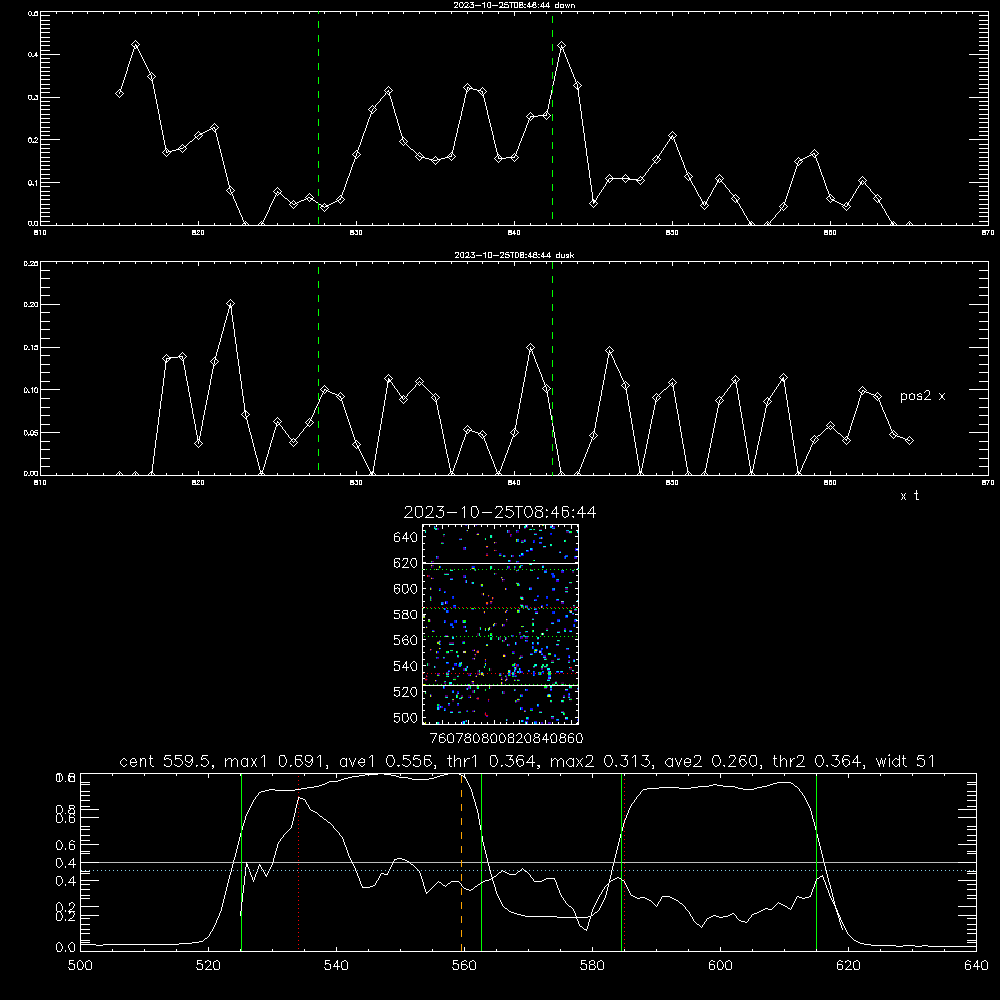
Task: Click the red dotted line near 585 in profile plot
Action: (624, 862)
